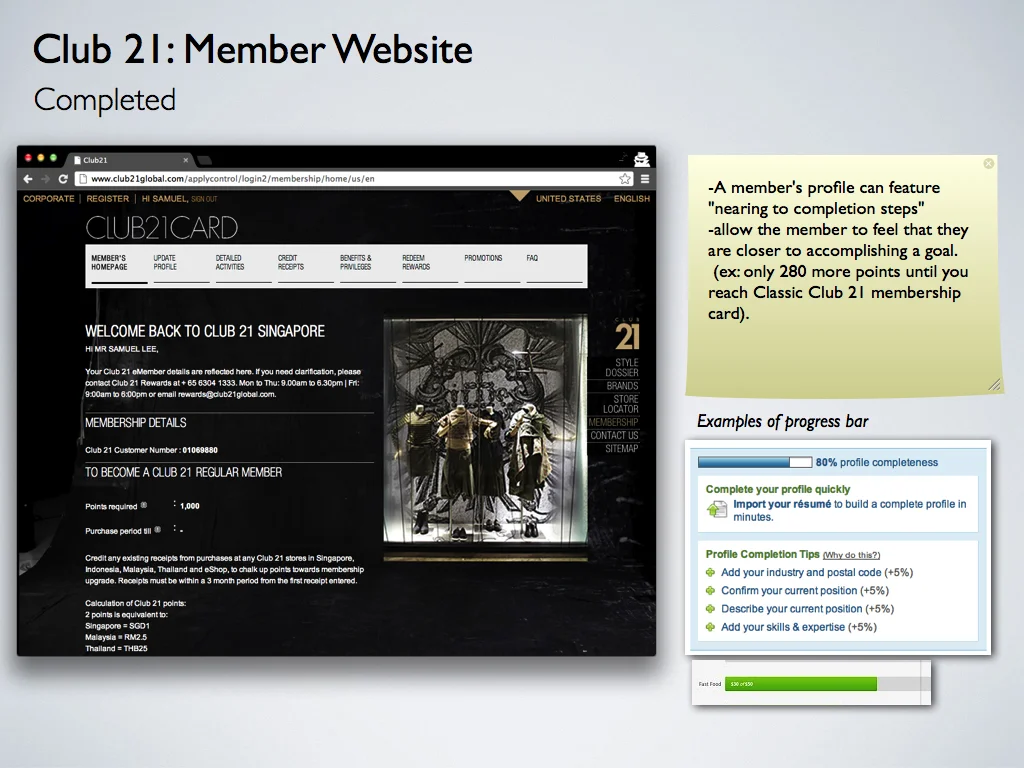Viewport: 1024px width, 768px height.
Task: Click the REGISTER link in the top bar
Action: point(108,198)
